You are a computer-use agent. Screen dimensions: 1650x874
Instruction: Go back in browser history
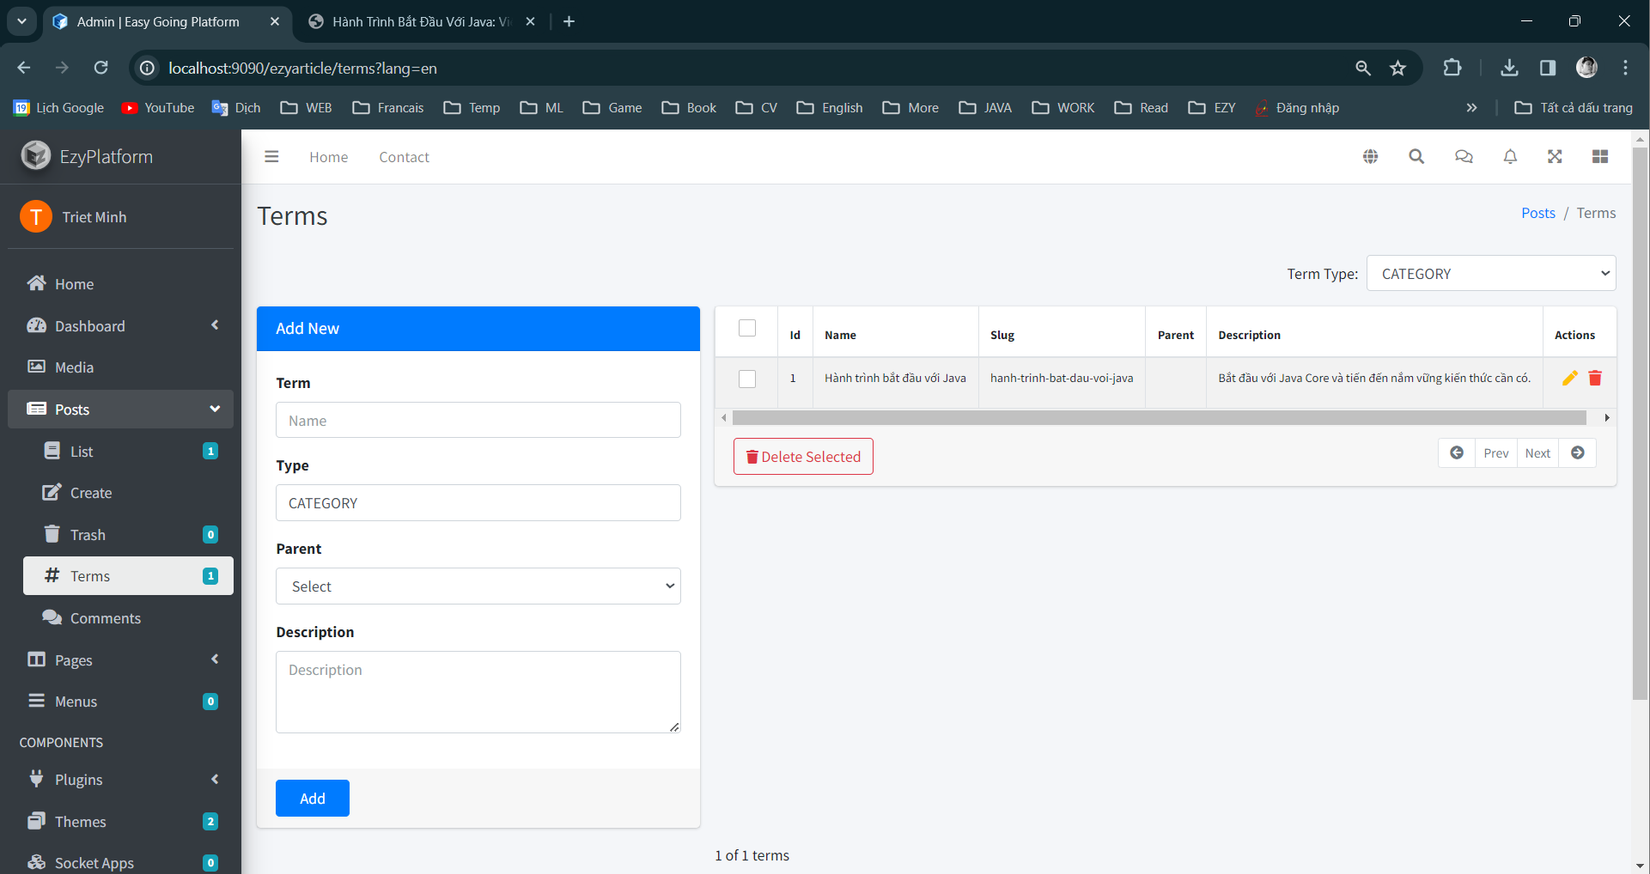pyautogui.click(x=24, y=68)
